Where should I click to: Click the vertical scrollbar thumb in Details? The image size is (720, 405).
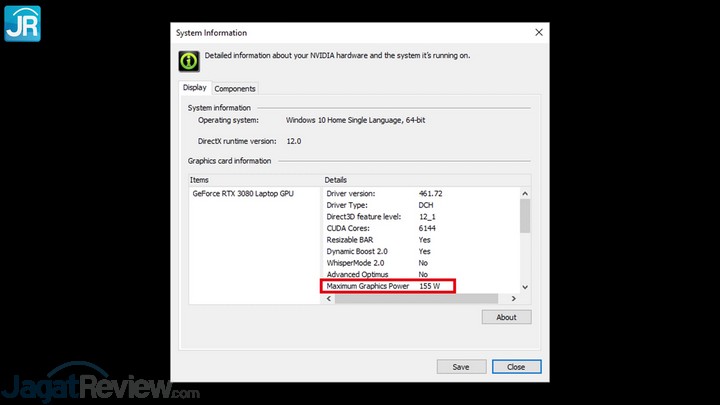[524, 214]
